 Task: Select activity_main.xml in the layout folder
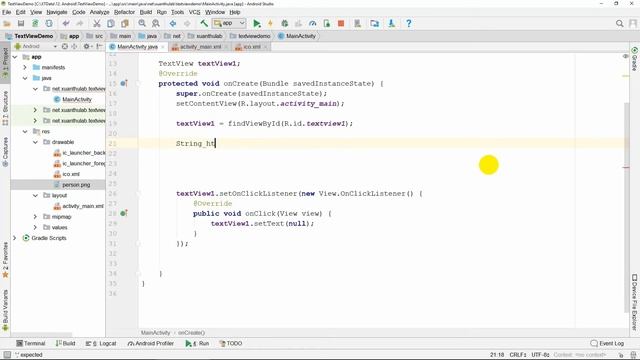click(x=83, y=206)
